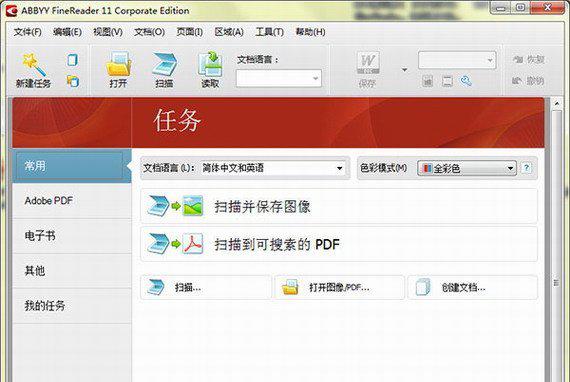Open the 区域(A) menu

tap(229, 32)
